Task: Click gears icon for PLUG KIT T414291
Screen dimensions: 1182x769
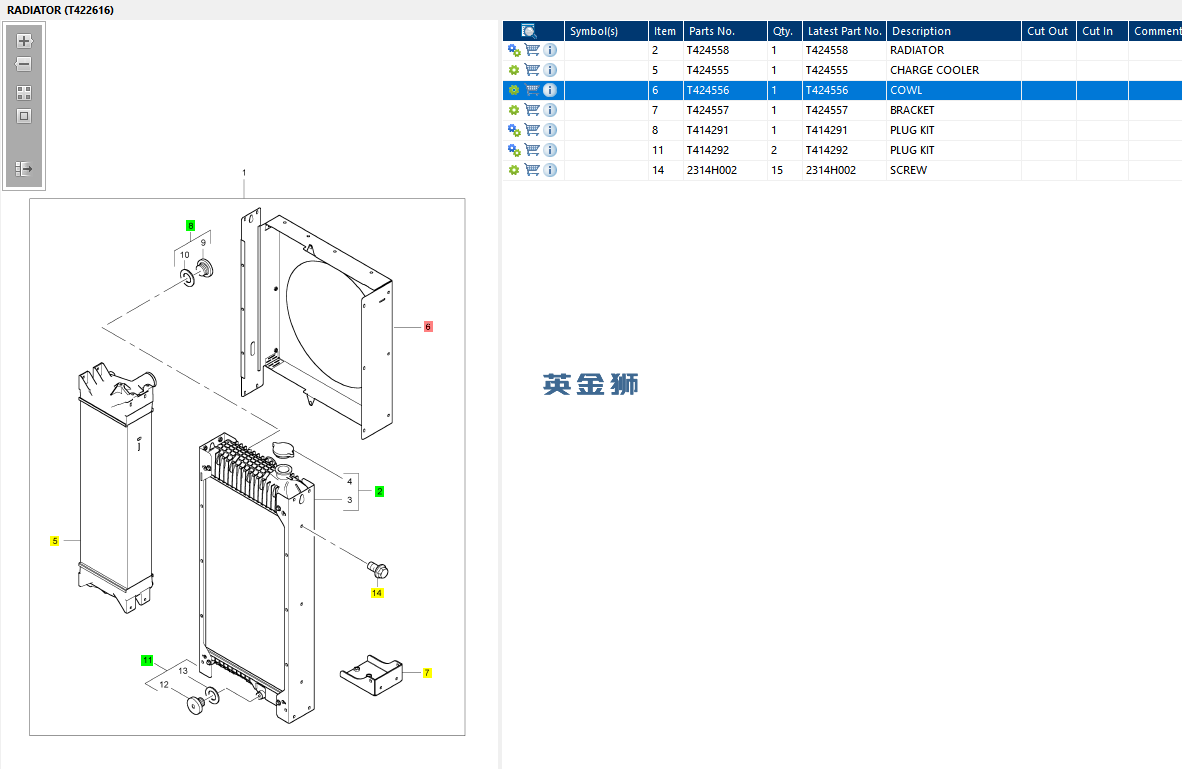Action: (x=514, y=130)
